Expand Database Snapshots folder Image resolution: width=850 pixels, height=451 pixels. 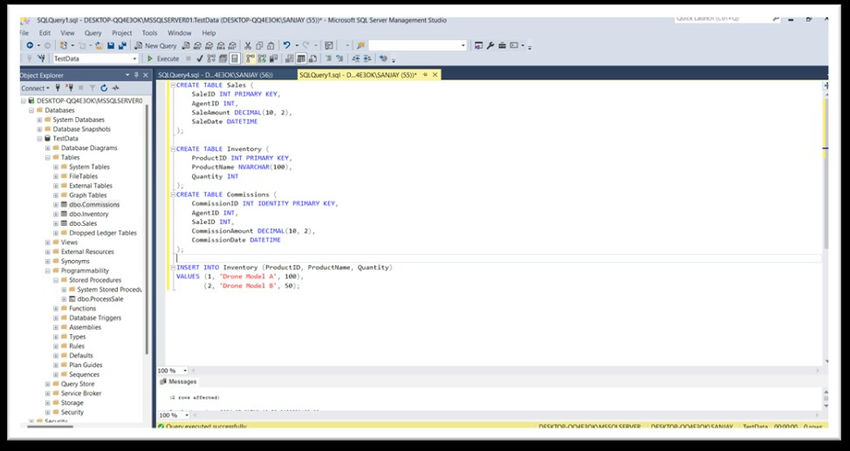coord(40,129)
